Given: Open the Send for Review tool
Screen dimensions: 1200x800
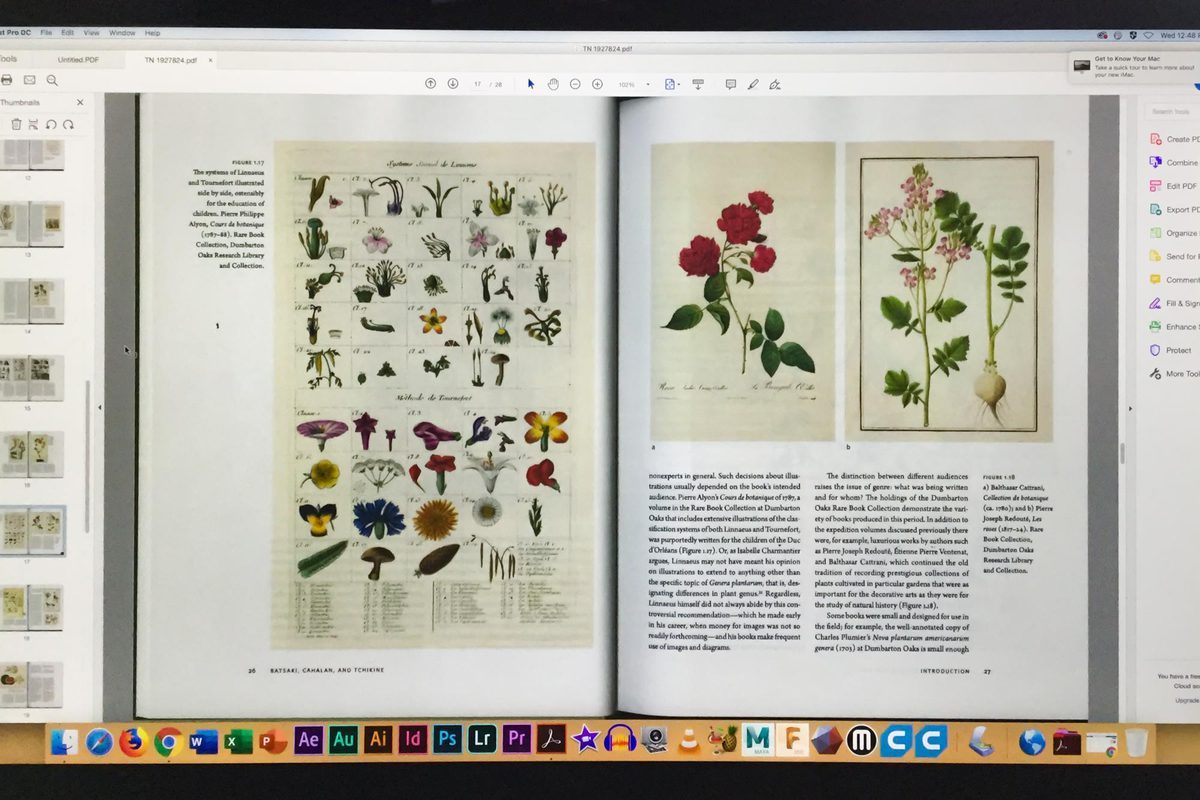Looking at the screenshot, I should point(1174,256).
